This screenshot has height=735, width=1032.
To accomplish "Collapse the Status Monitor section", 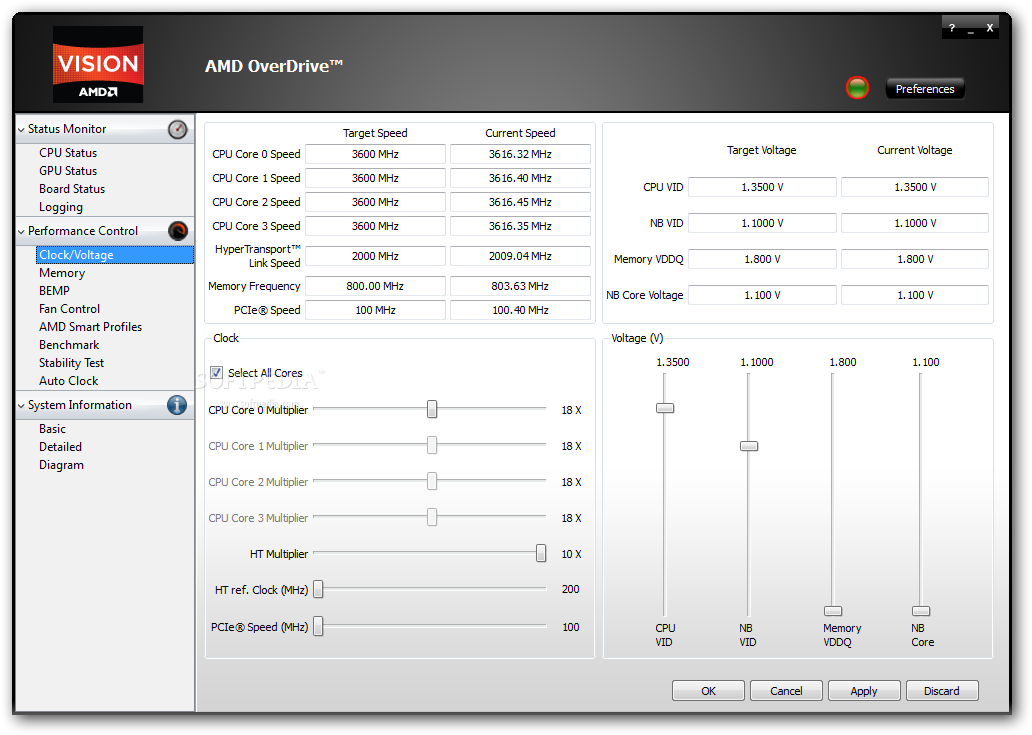I will (x=22, y=130).
